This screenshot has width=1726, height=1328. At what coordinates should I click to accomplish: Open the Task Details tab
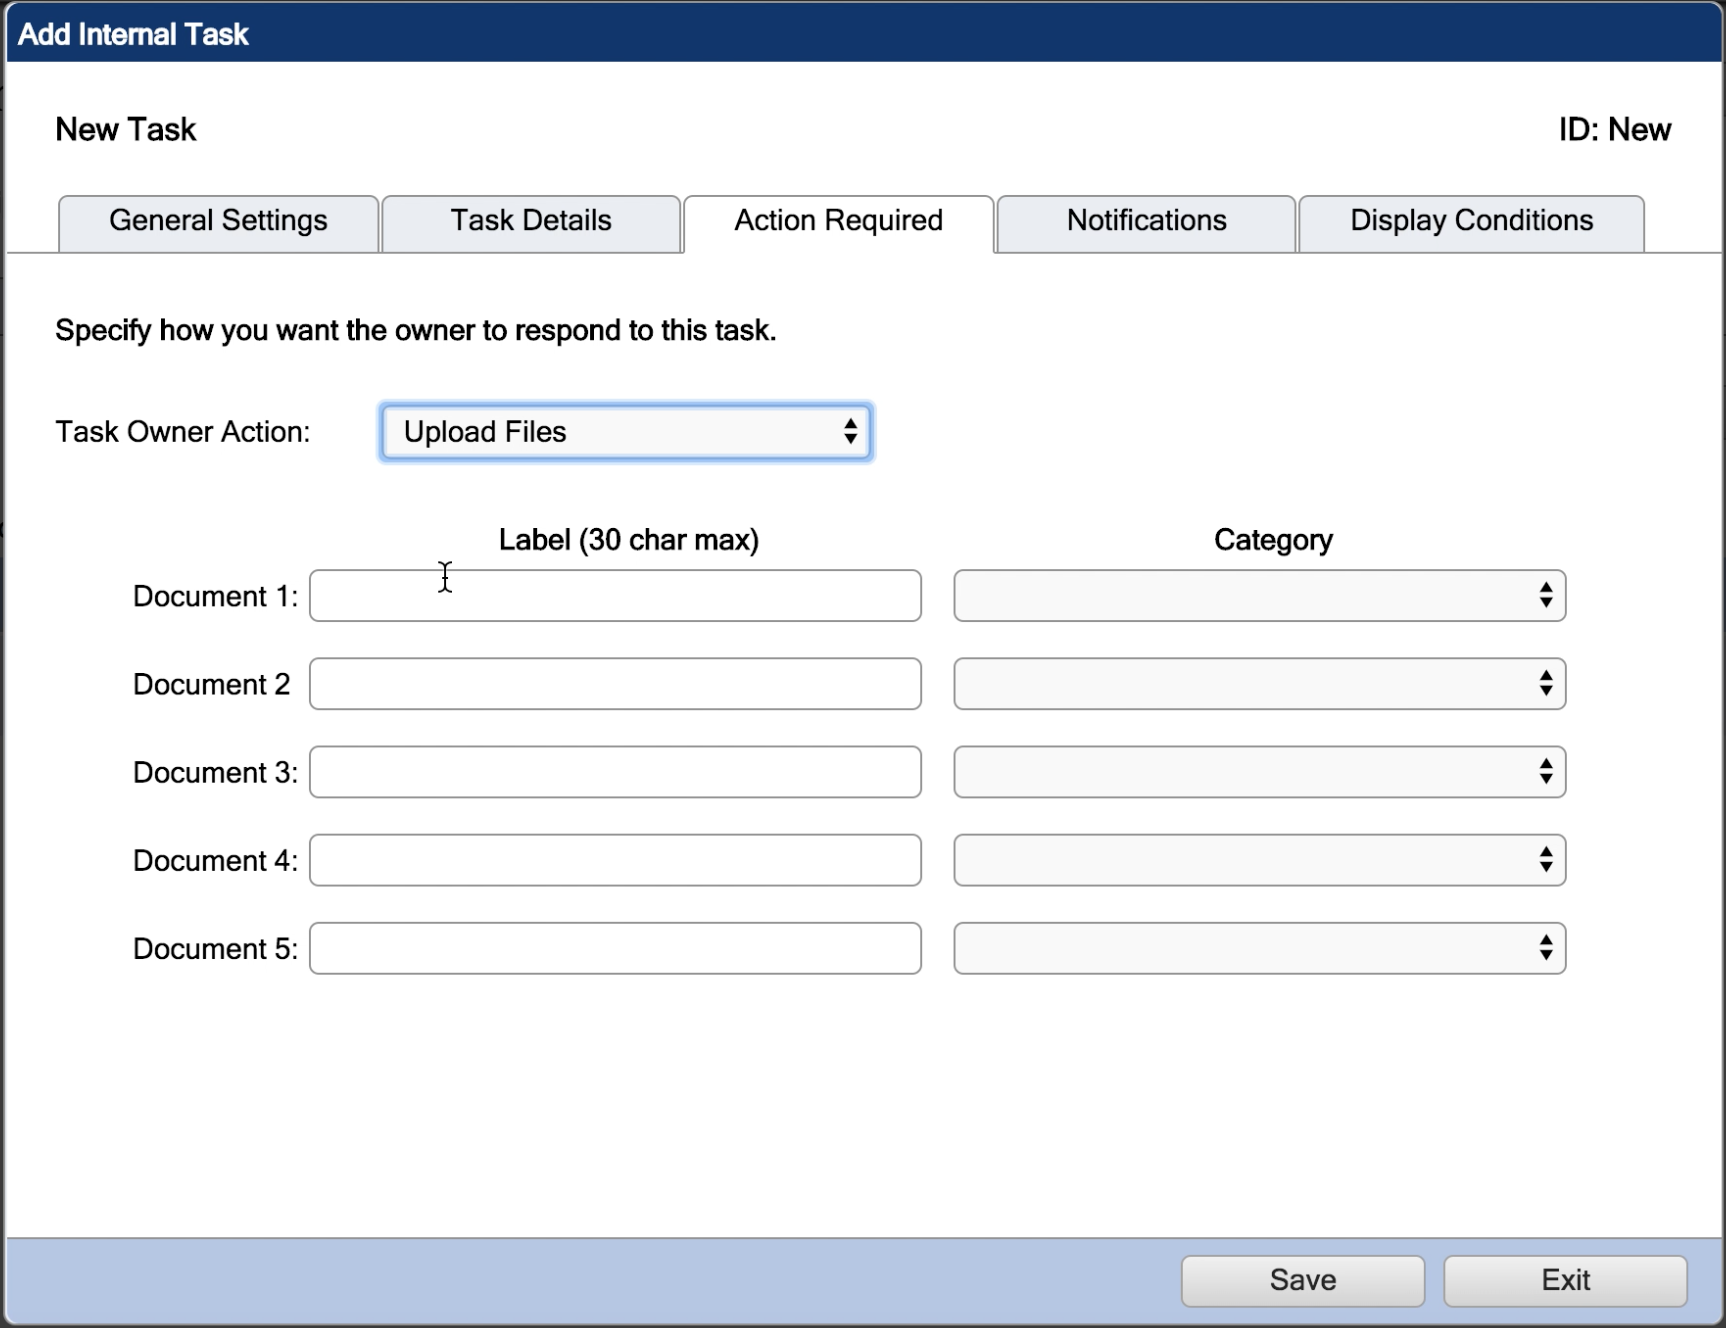point(530,221)
